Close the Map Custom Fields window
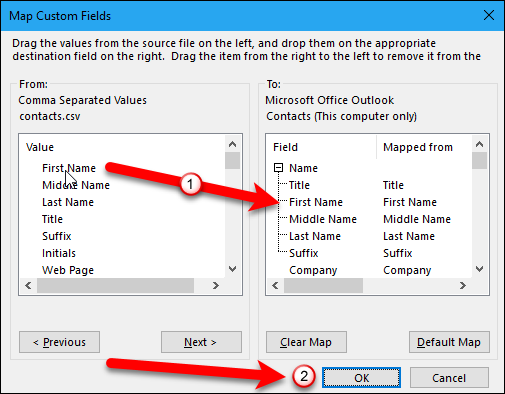This screenshot has width=505, height=394. click(489, 15)
